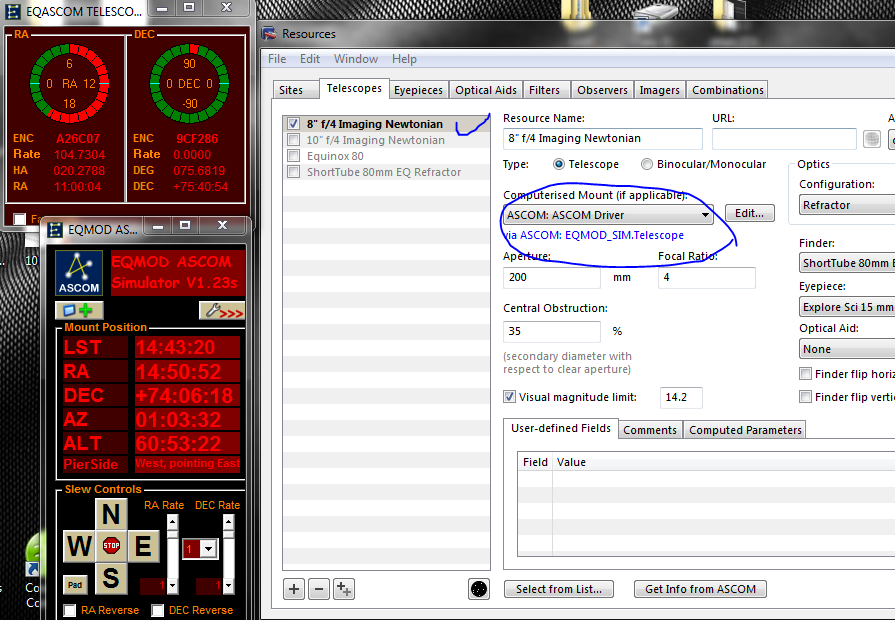Click the DEC dial in the EQASCOM window
The image size is (895, 620).
190,84
